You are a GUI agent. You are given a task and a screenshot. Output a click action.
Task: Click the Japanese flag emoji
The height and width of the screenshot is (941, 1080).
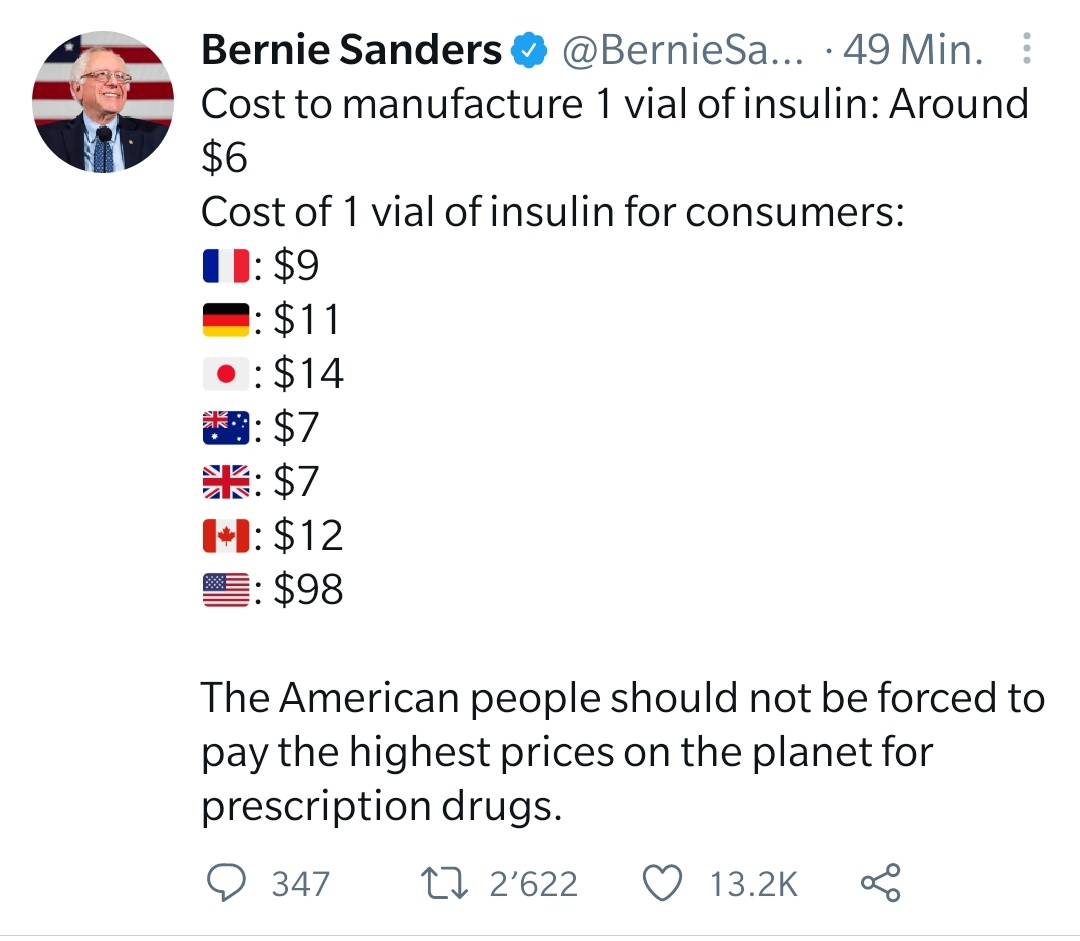point(224,374)
